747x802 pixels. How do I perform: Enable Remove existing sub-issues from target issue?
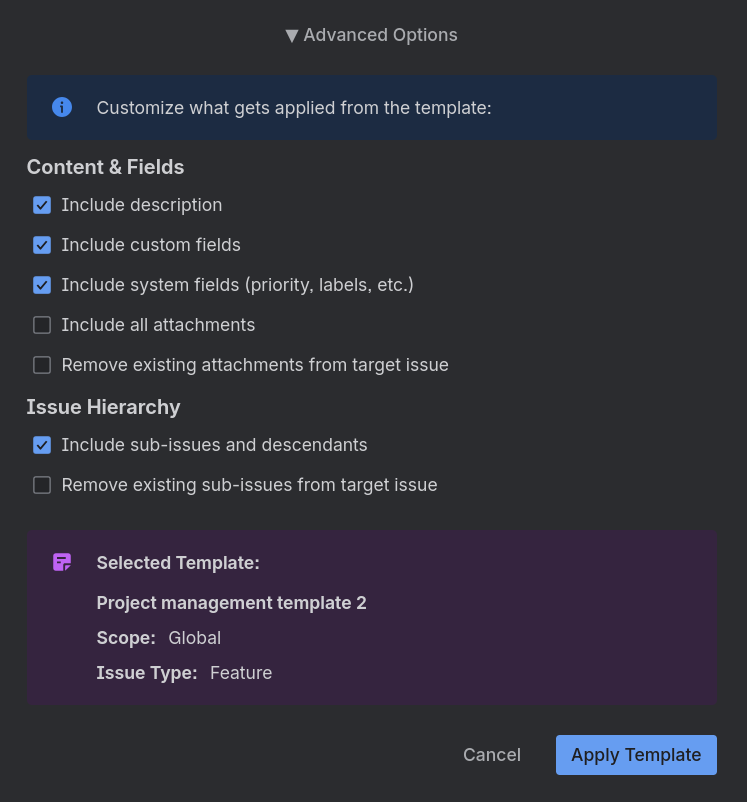point(42,485)
